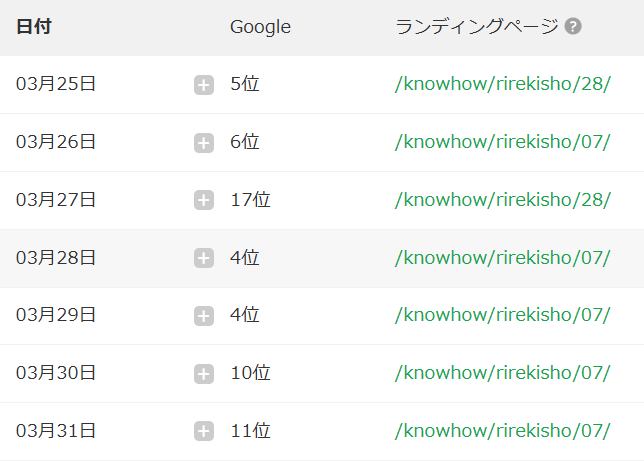Click 03月29日 landing page URL
The image size is (644, 461).
point(503,315)
